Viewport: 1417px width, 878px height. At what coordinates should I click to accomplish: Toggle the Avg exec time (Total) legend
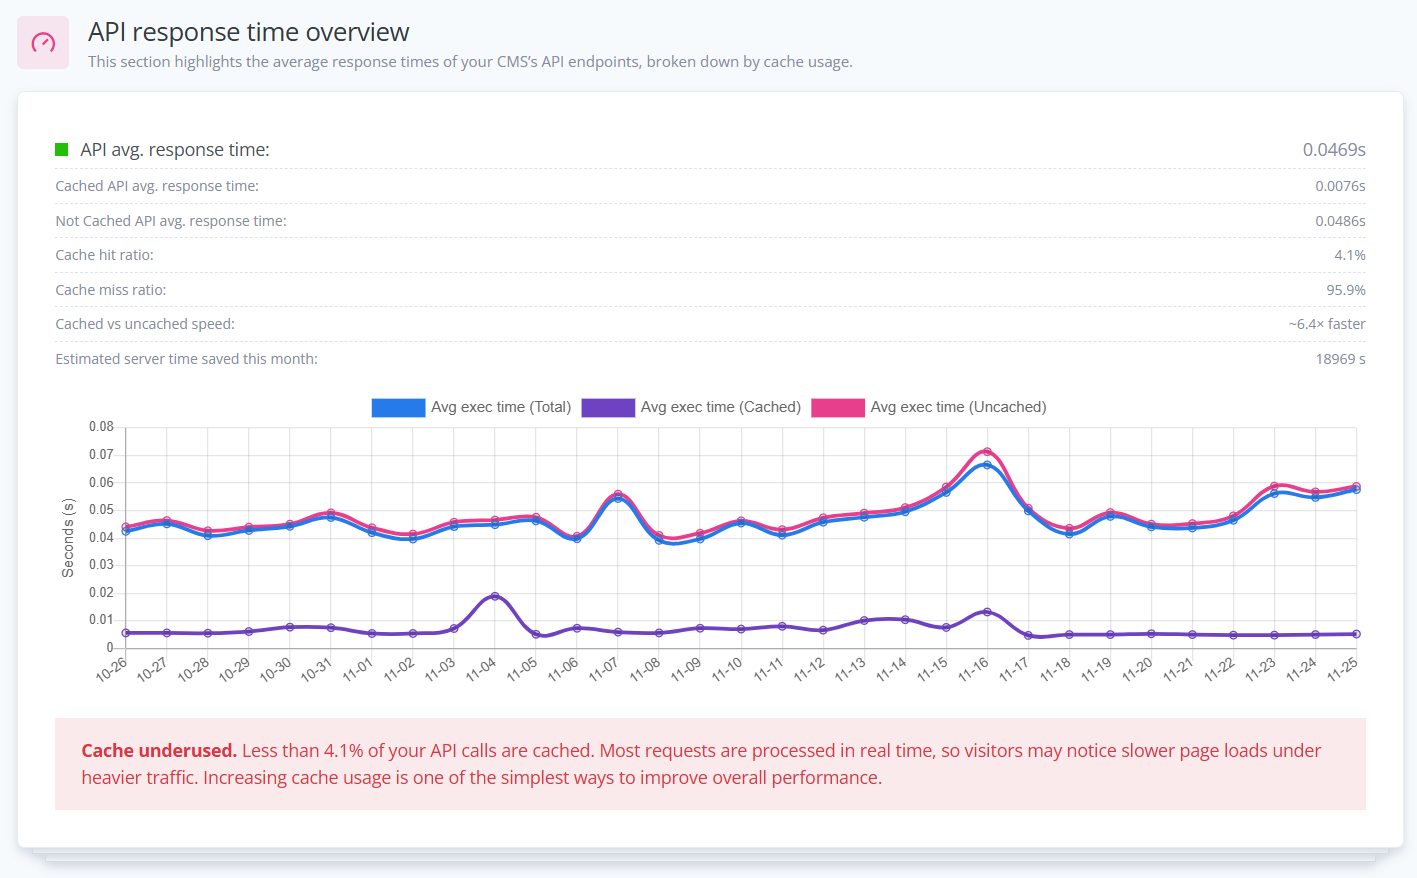tap(471, 407)
